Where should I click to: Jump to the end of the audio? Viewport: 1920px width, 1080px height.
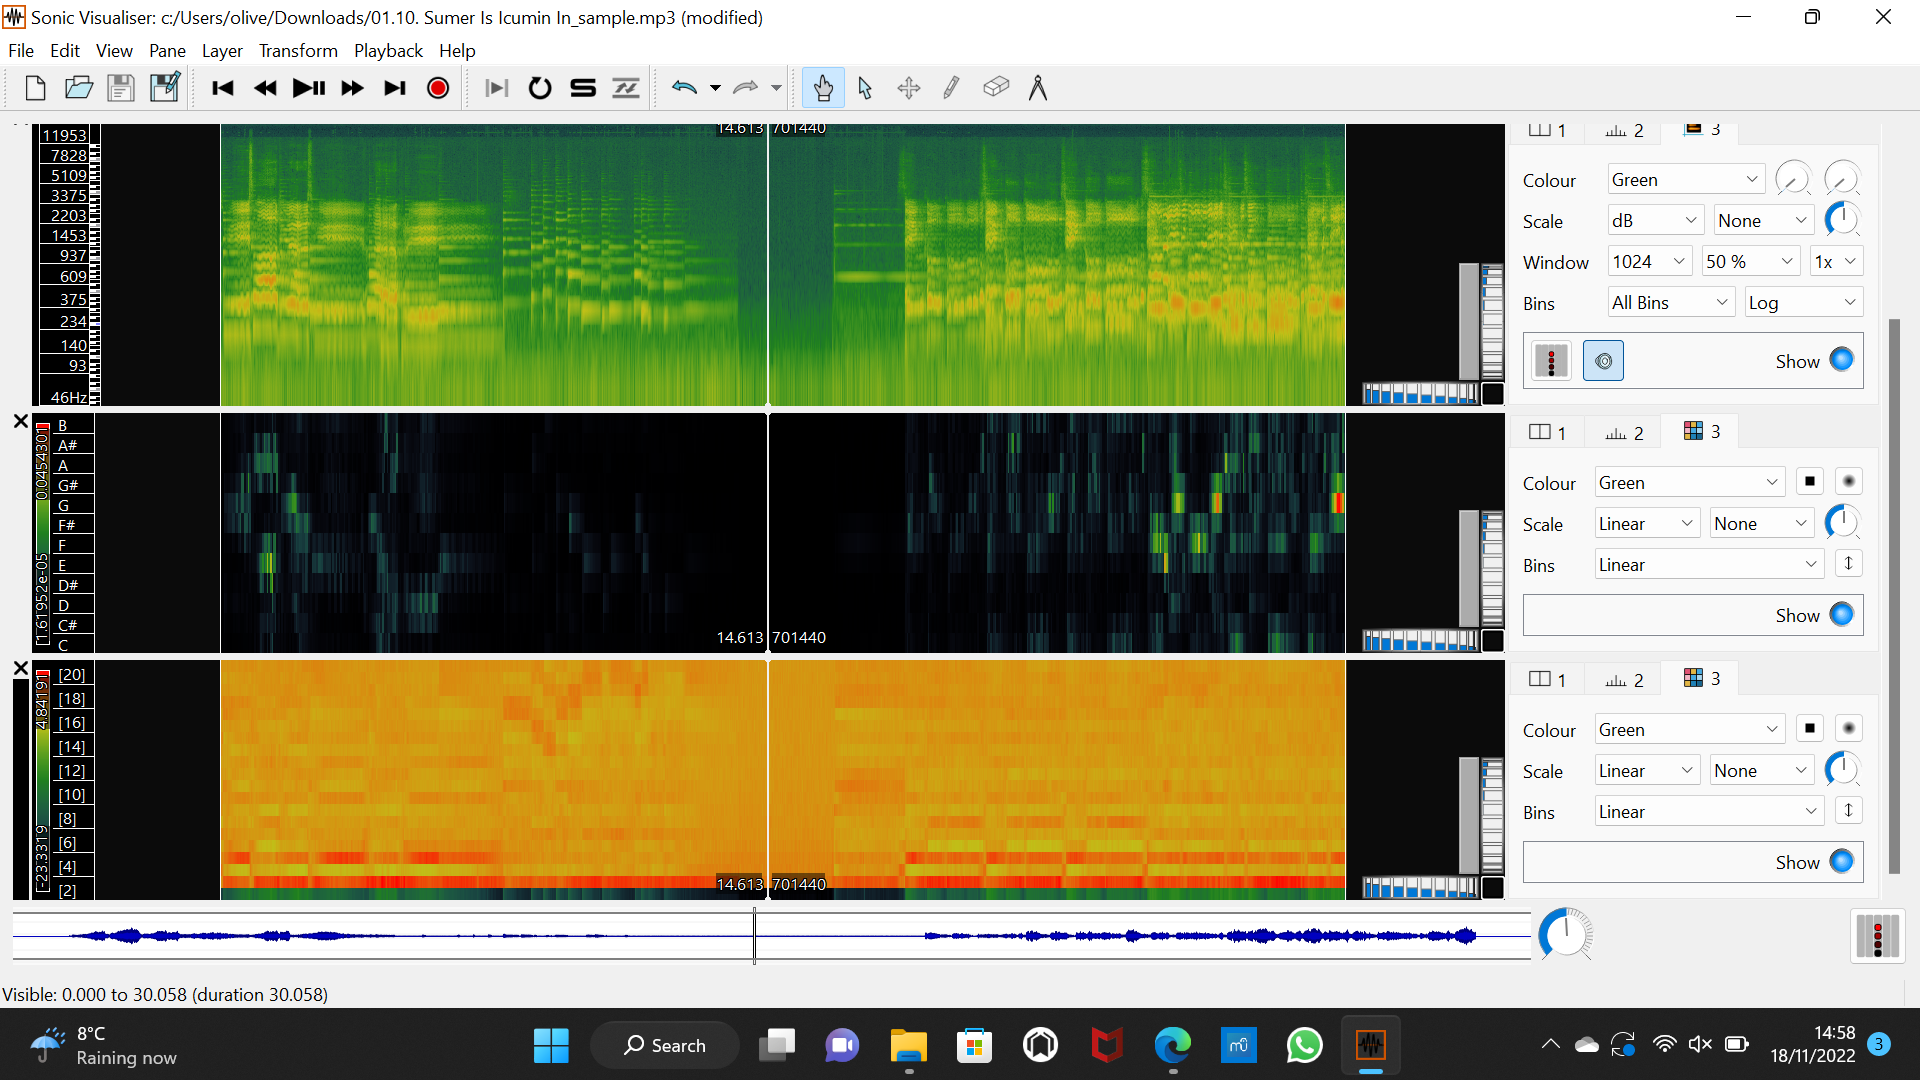[x=395, y=88]
